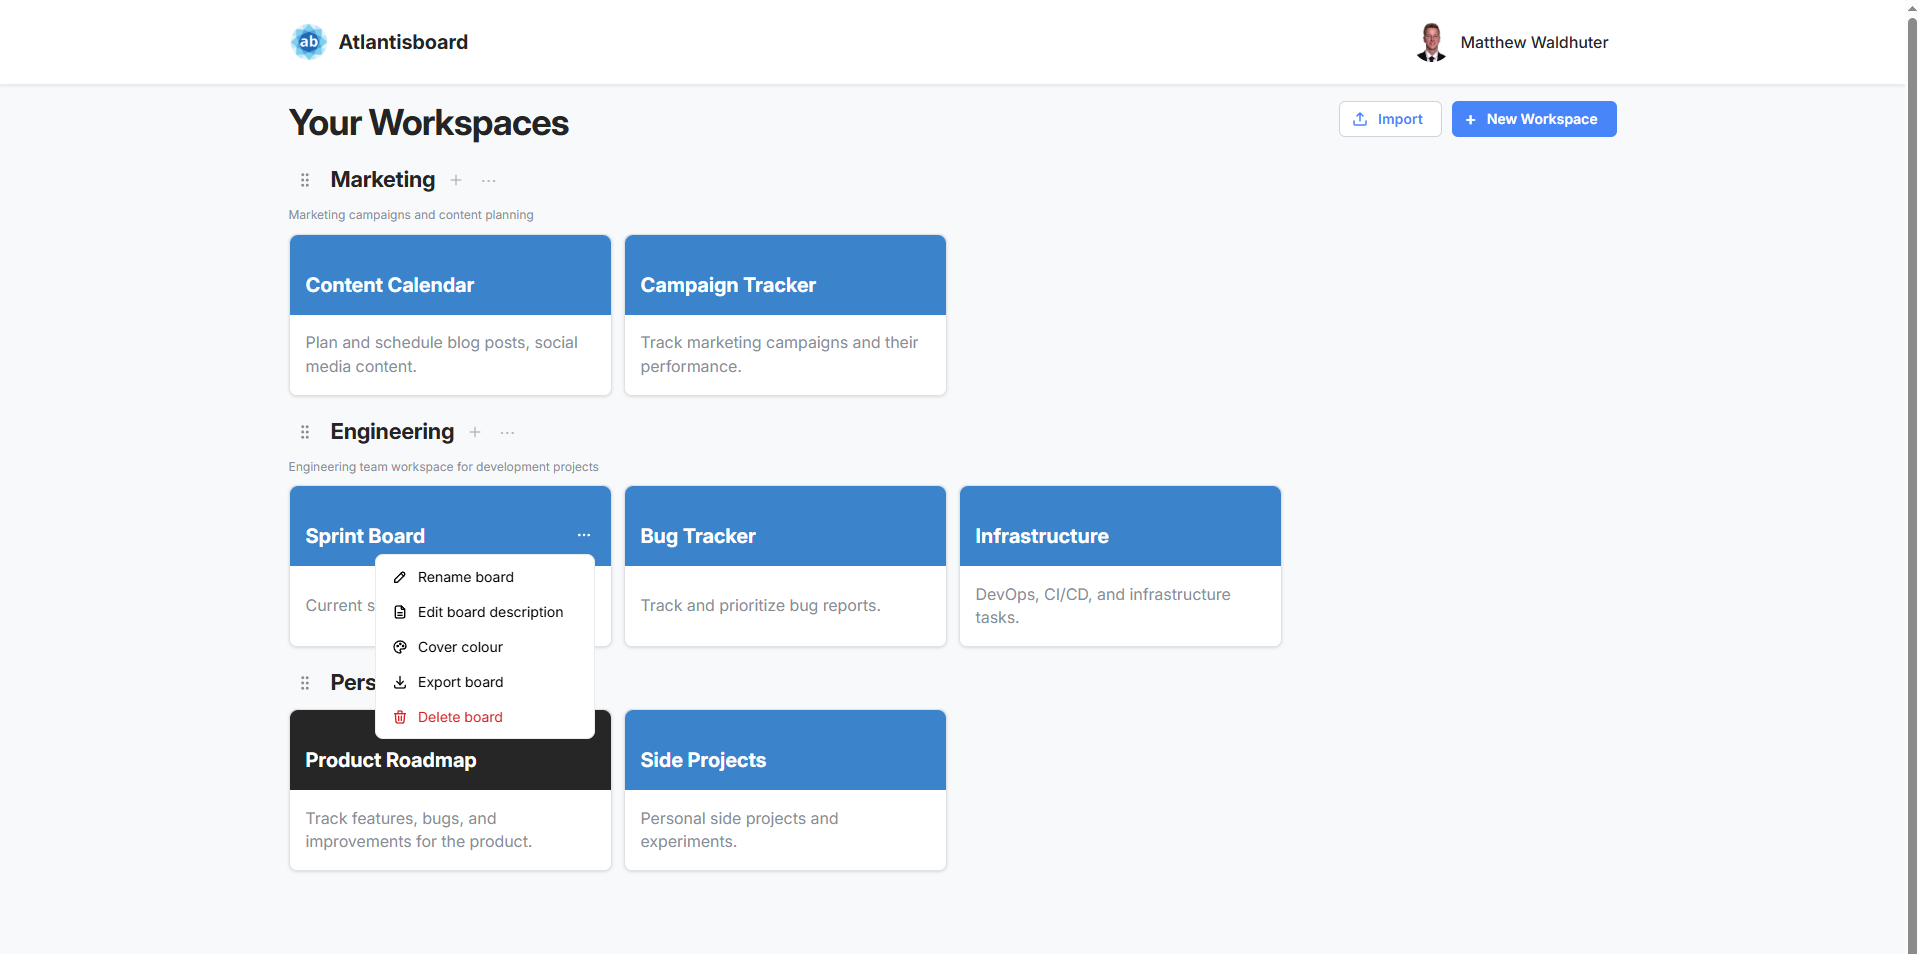Viewport: 1919px width, 954px height.
Task: Click the Import button
Action: pyautogui.click(x=1390, y=119)
